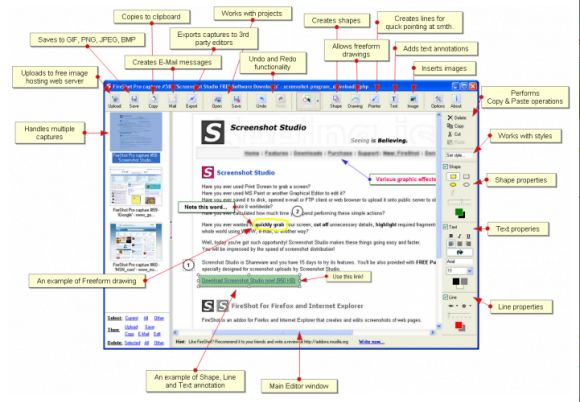Choose the outlined rectangle shape style

click(x=466, y=176)
